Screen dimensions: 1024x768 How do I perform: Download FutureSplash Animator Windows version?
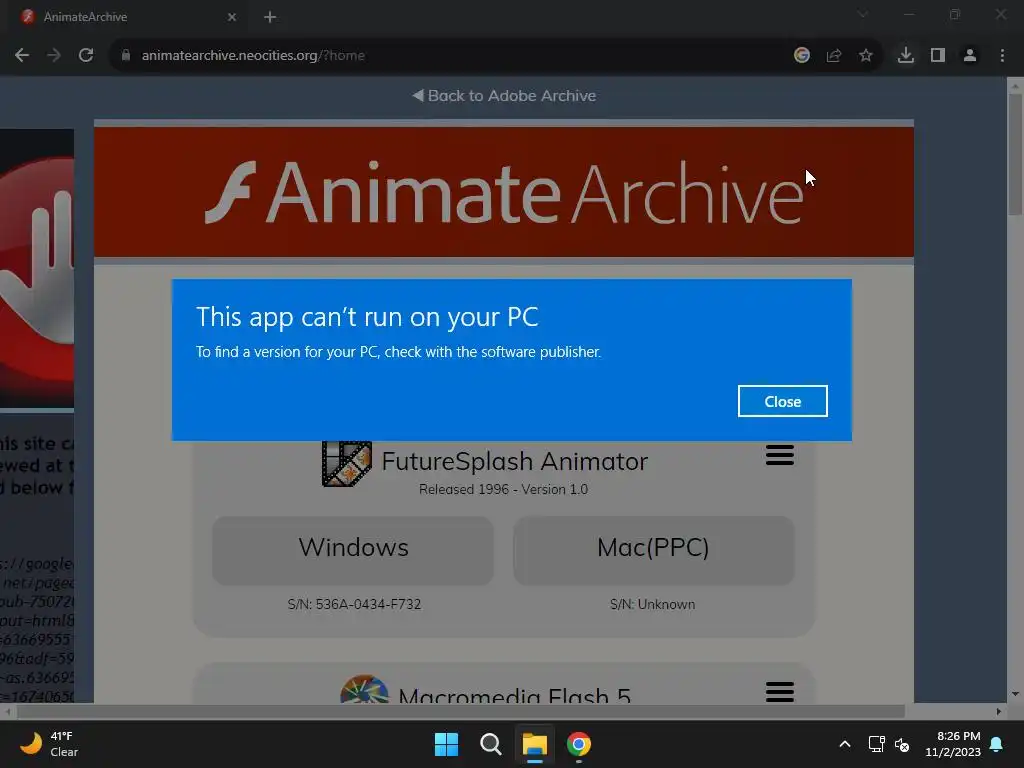(x=353, y=549)
